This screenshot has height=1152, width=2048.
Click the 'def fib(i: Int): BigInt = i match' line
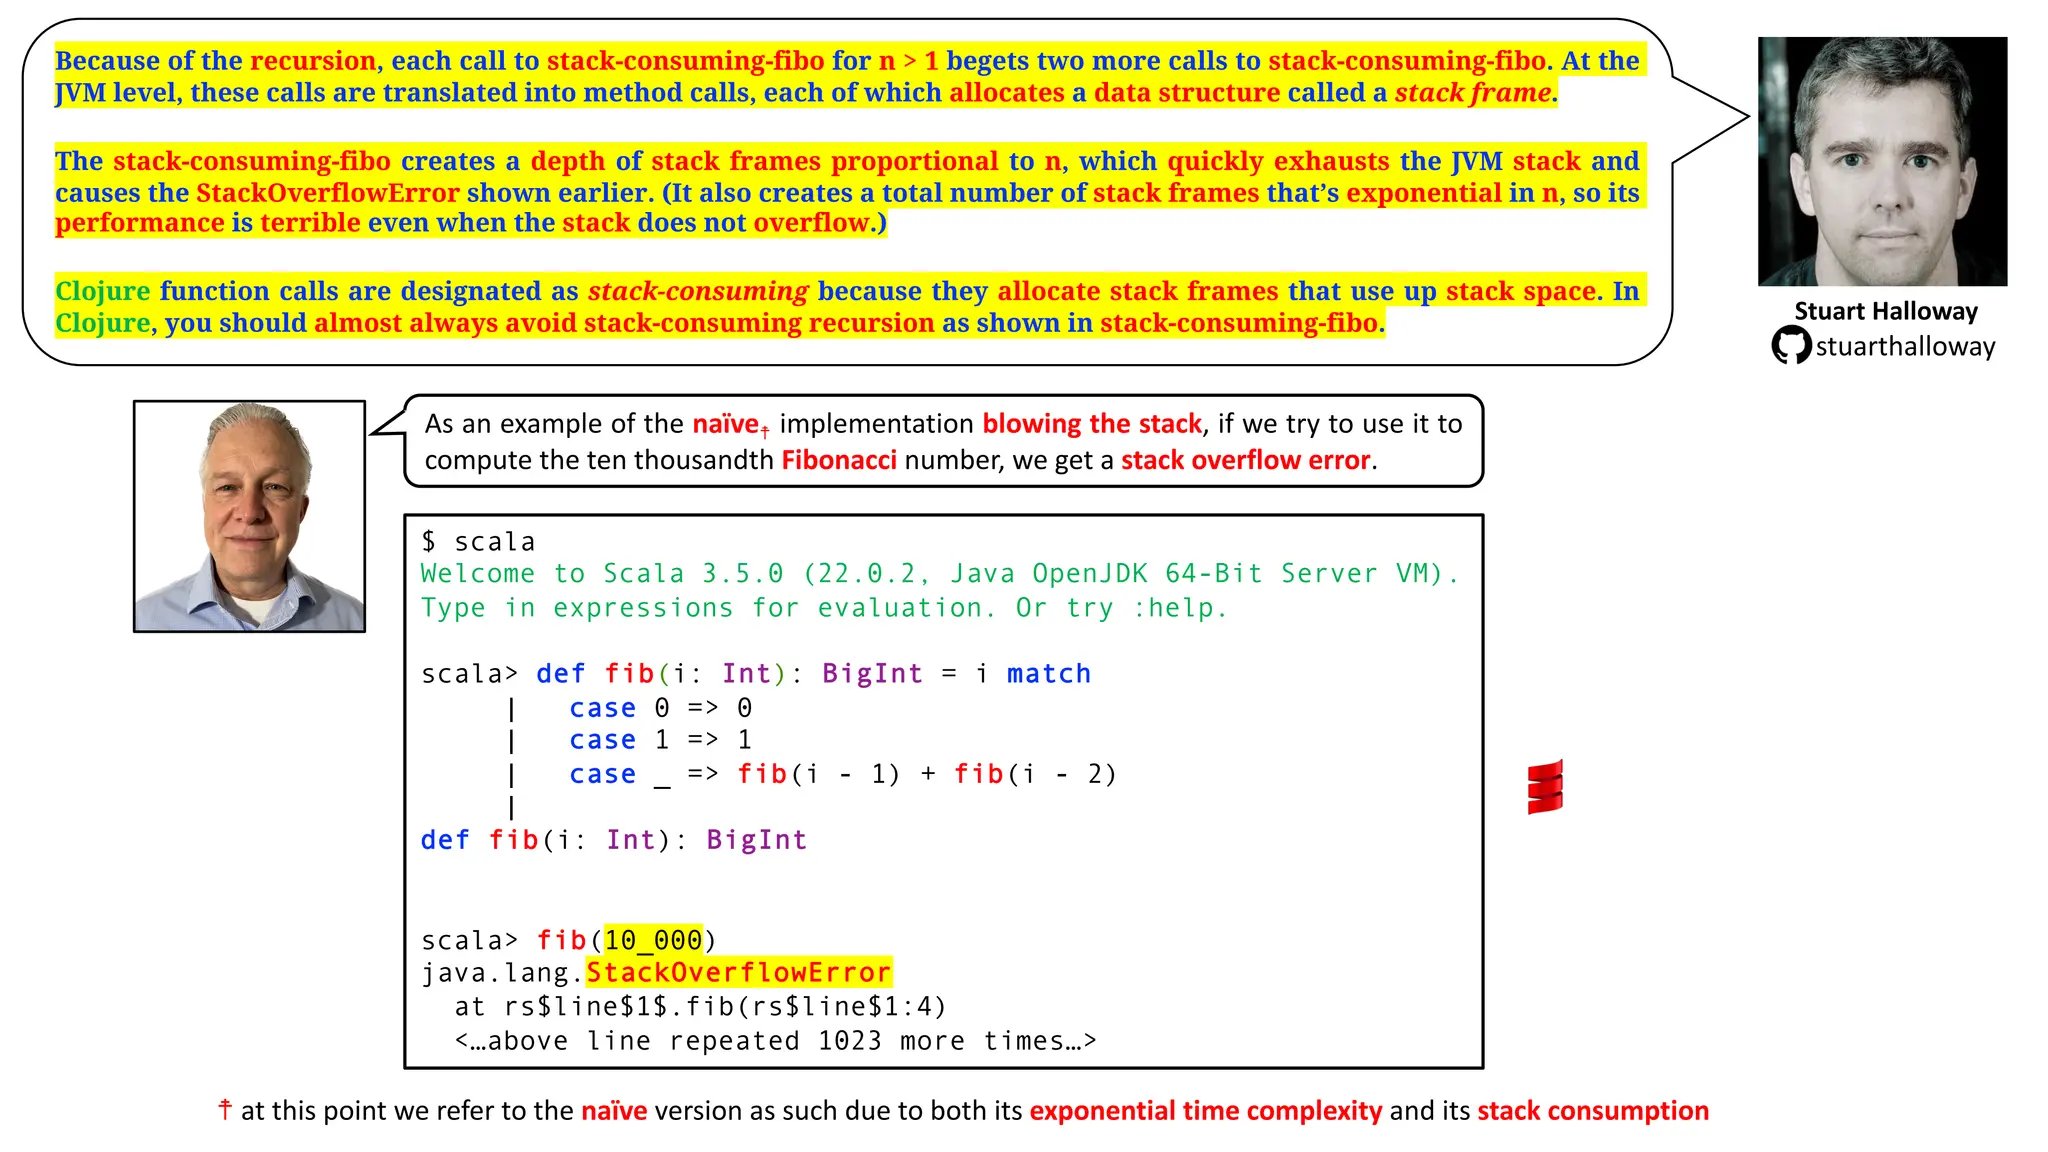[x=756, y=674]
